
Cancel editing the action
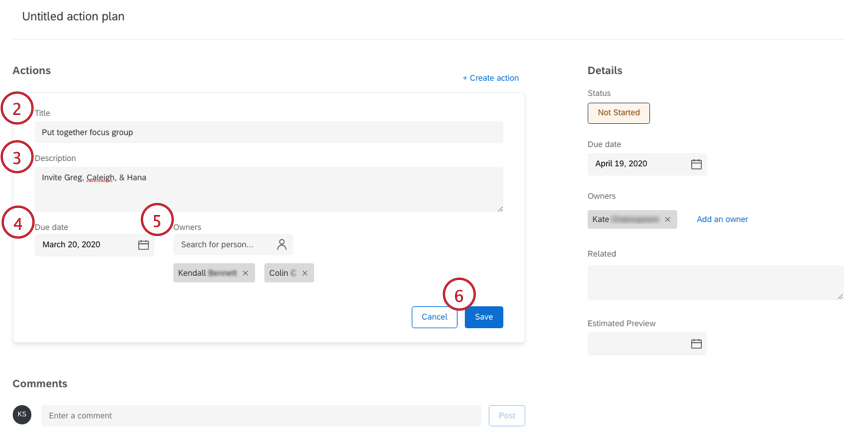[434, 317]
